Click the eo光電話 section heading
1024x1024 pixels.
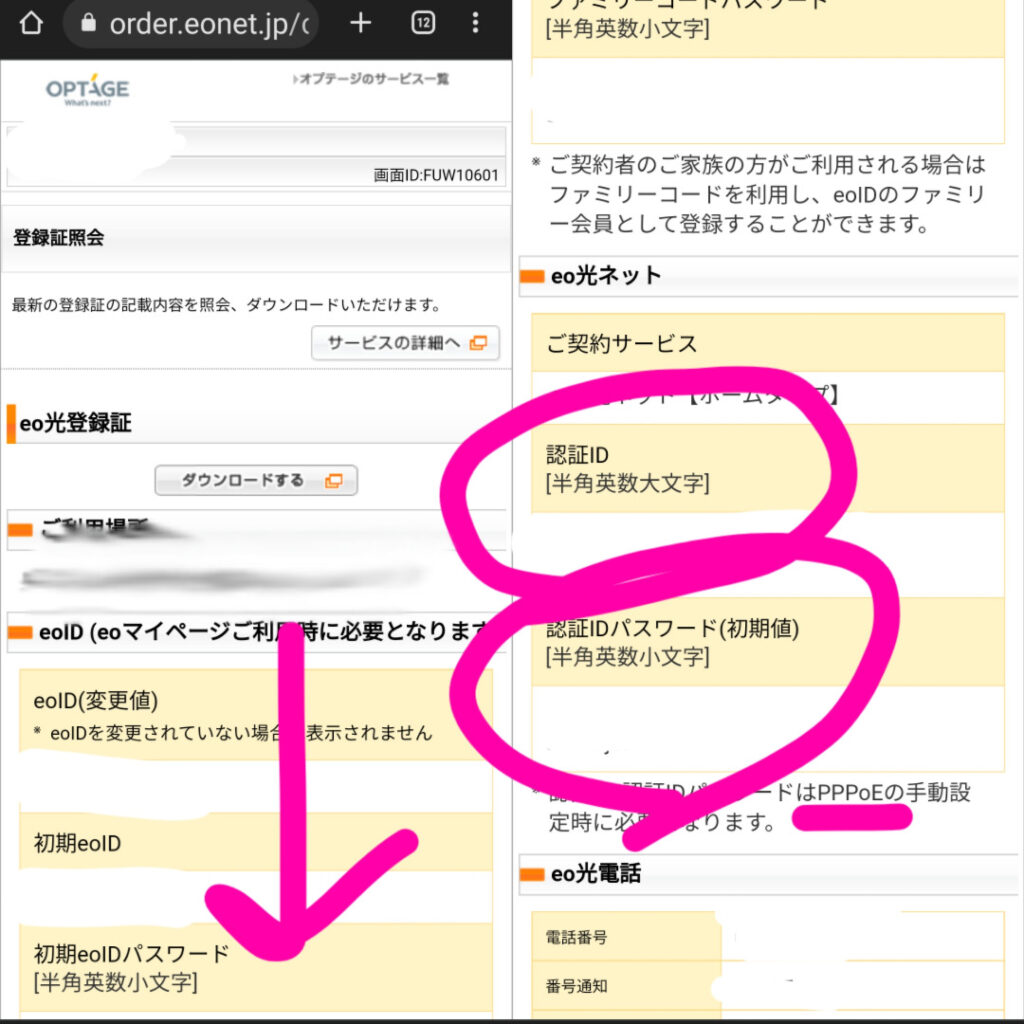[596, 874]
